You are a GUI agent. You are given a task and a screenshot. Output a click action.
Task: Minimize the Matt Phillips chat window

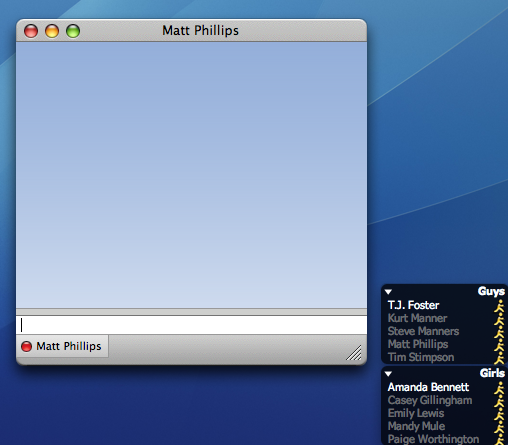pos(52,31)
